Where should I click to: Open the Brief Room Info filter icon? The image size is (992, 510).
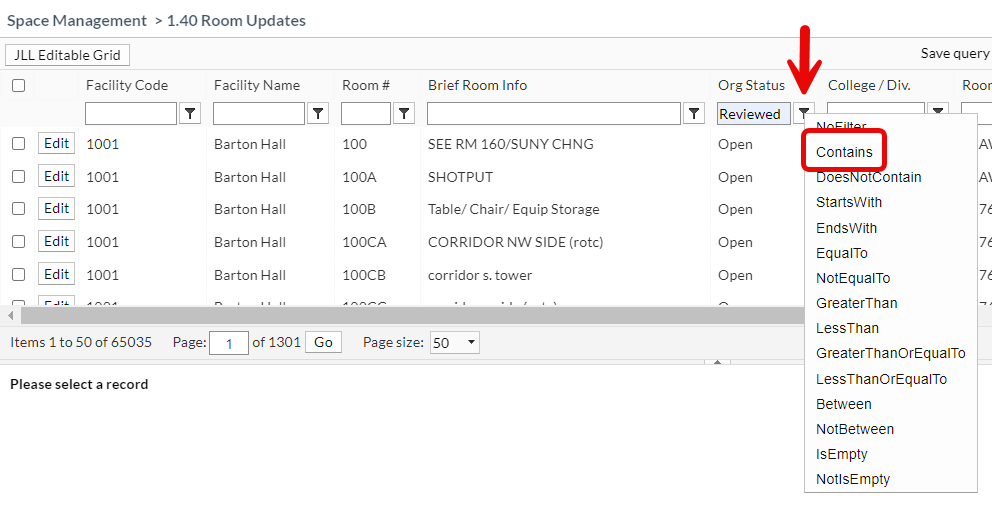[694, 114]
